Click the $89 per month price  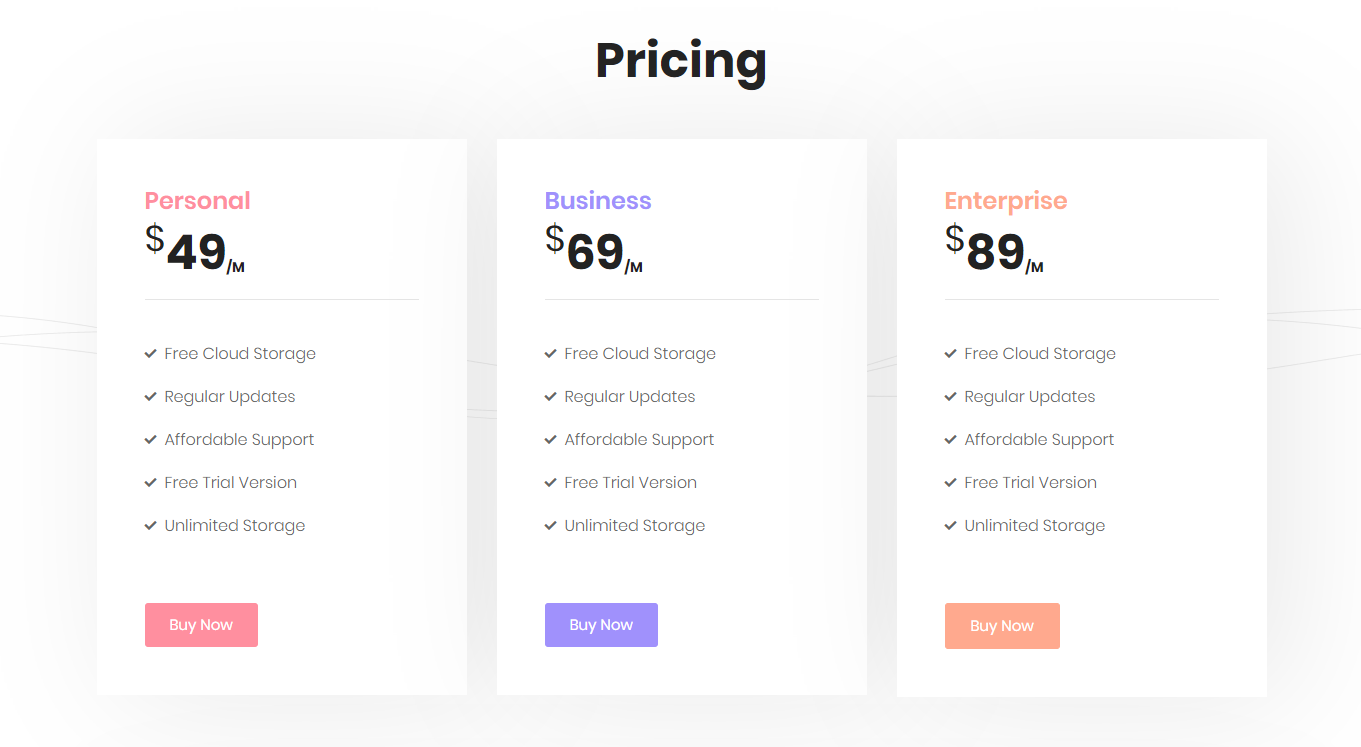994,250
